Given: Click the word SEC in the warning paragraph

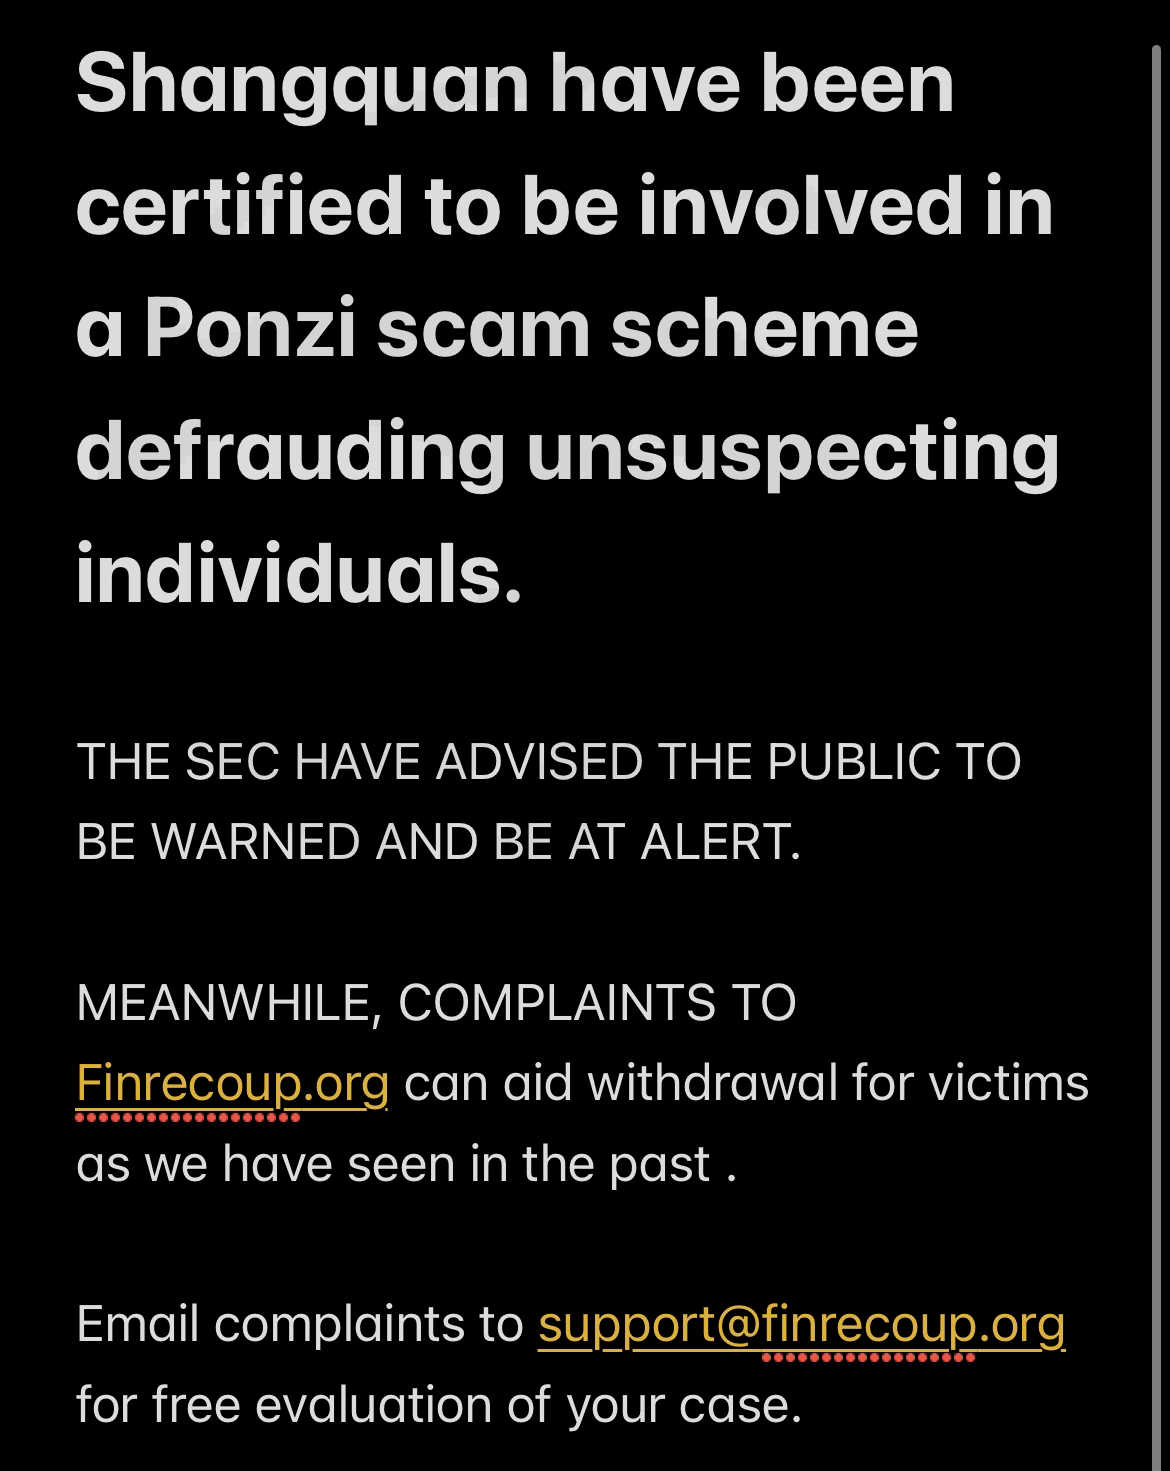Looking at the screenshot, I should [x=232, y=762].
